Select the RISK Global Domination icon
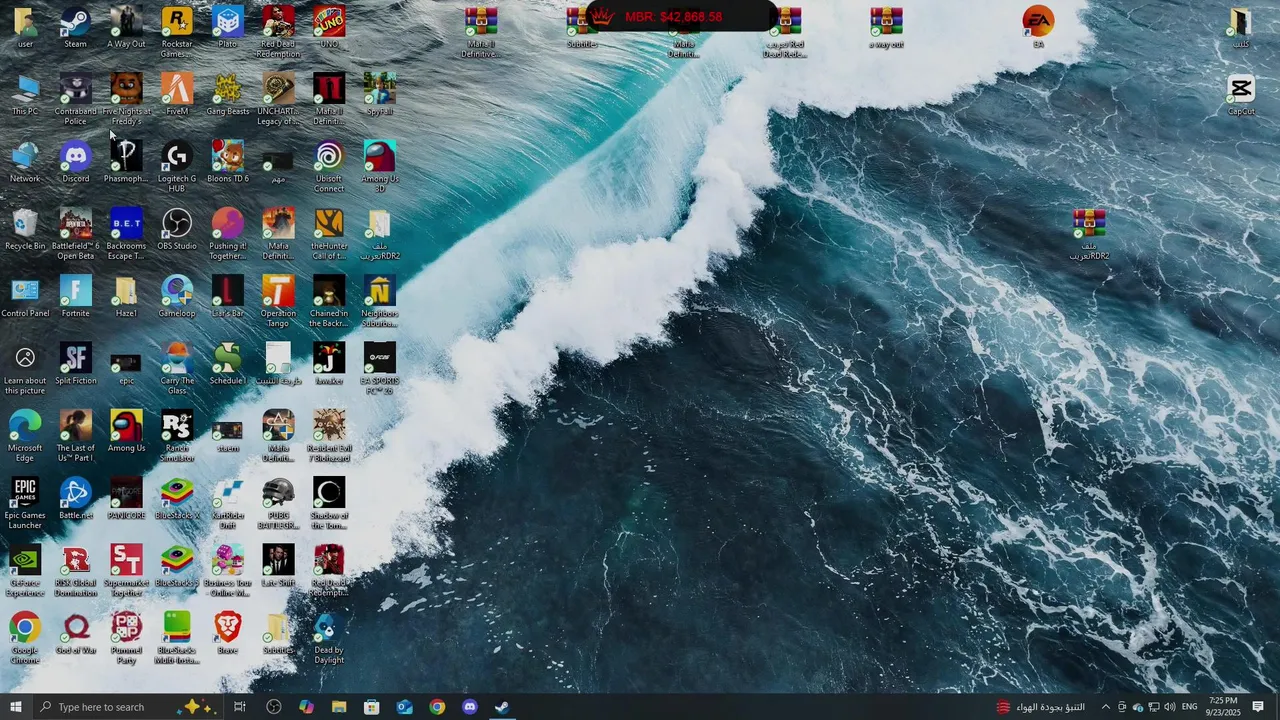This screenshot has height=720, width=1280. click(75, 571)
